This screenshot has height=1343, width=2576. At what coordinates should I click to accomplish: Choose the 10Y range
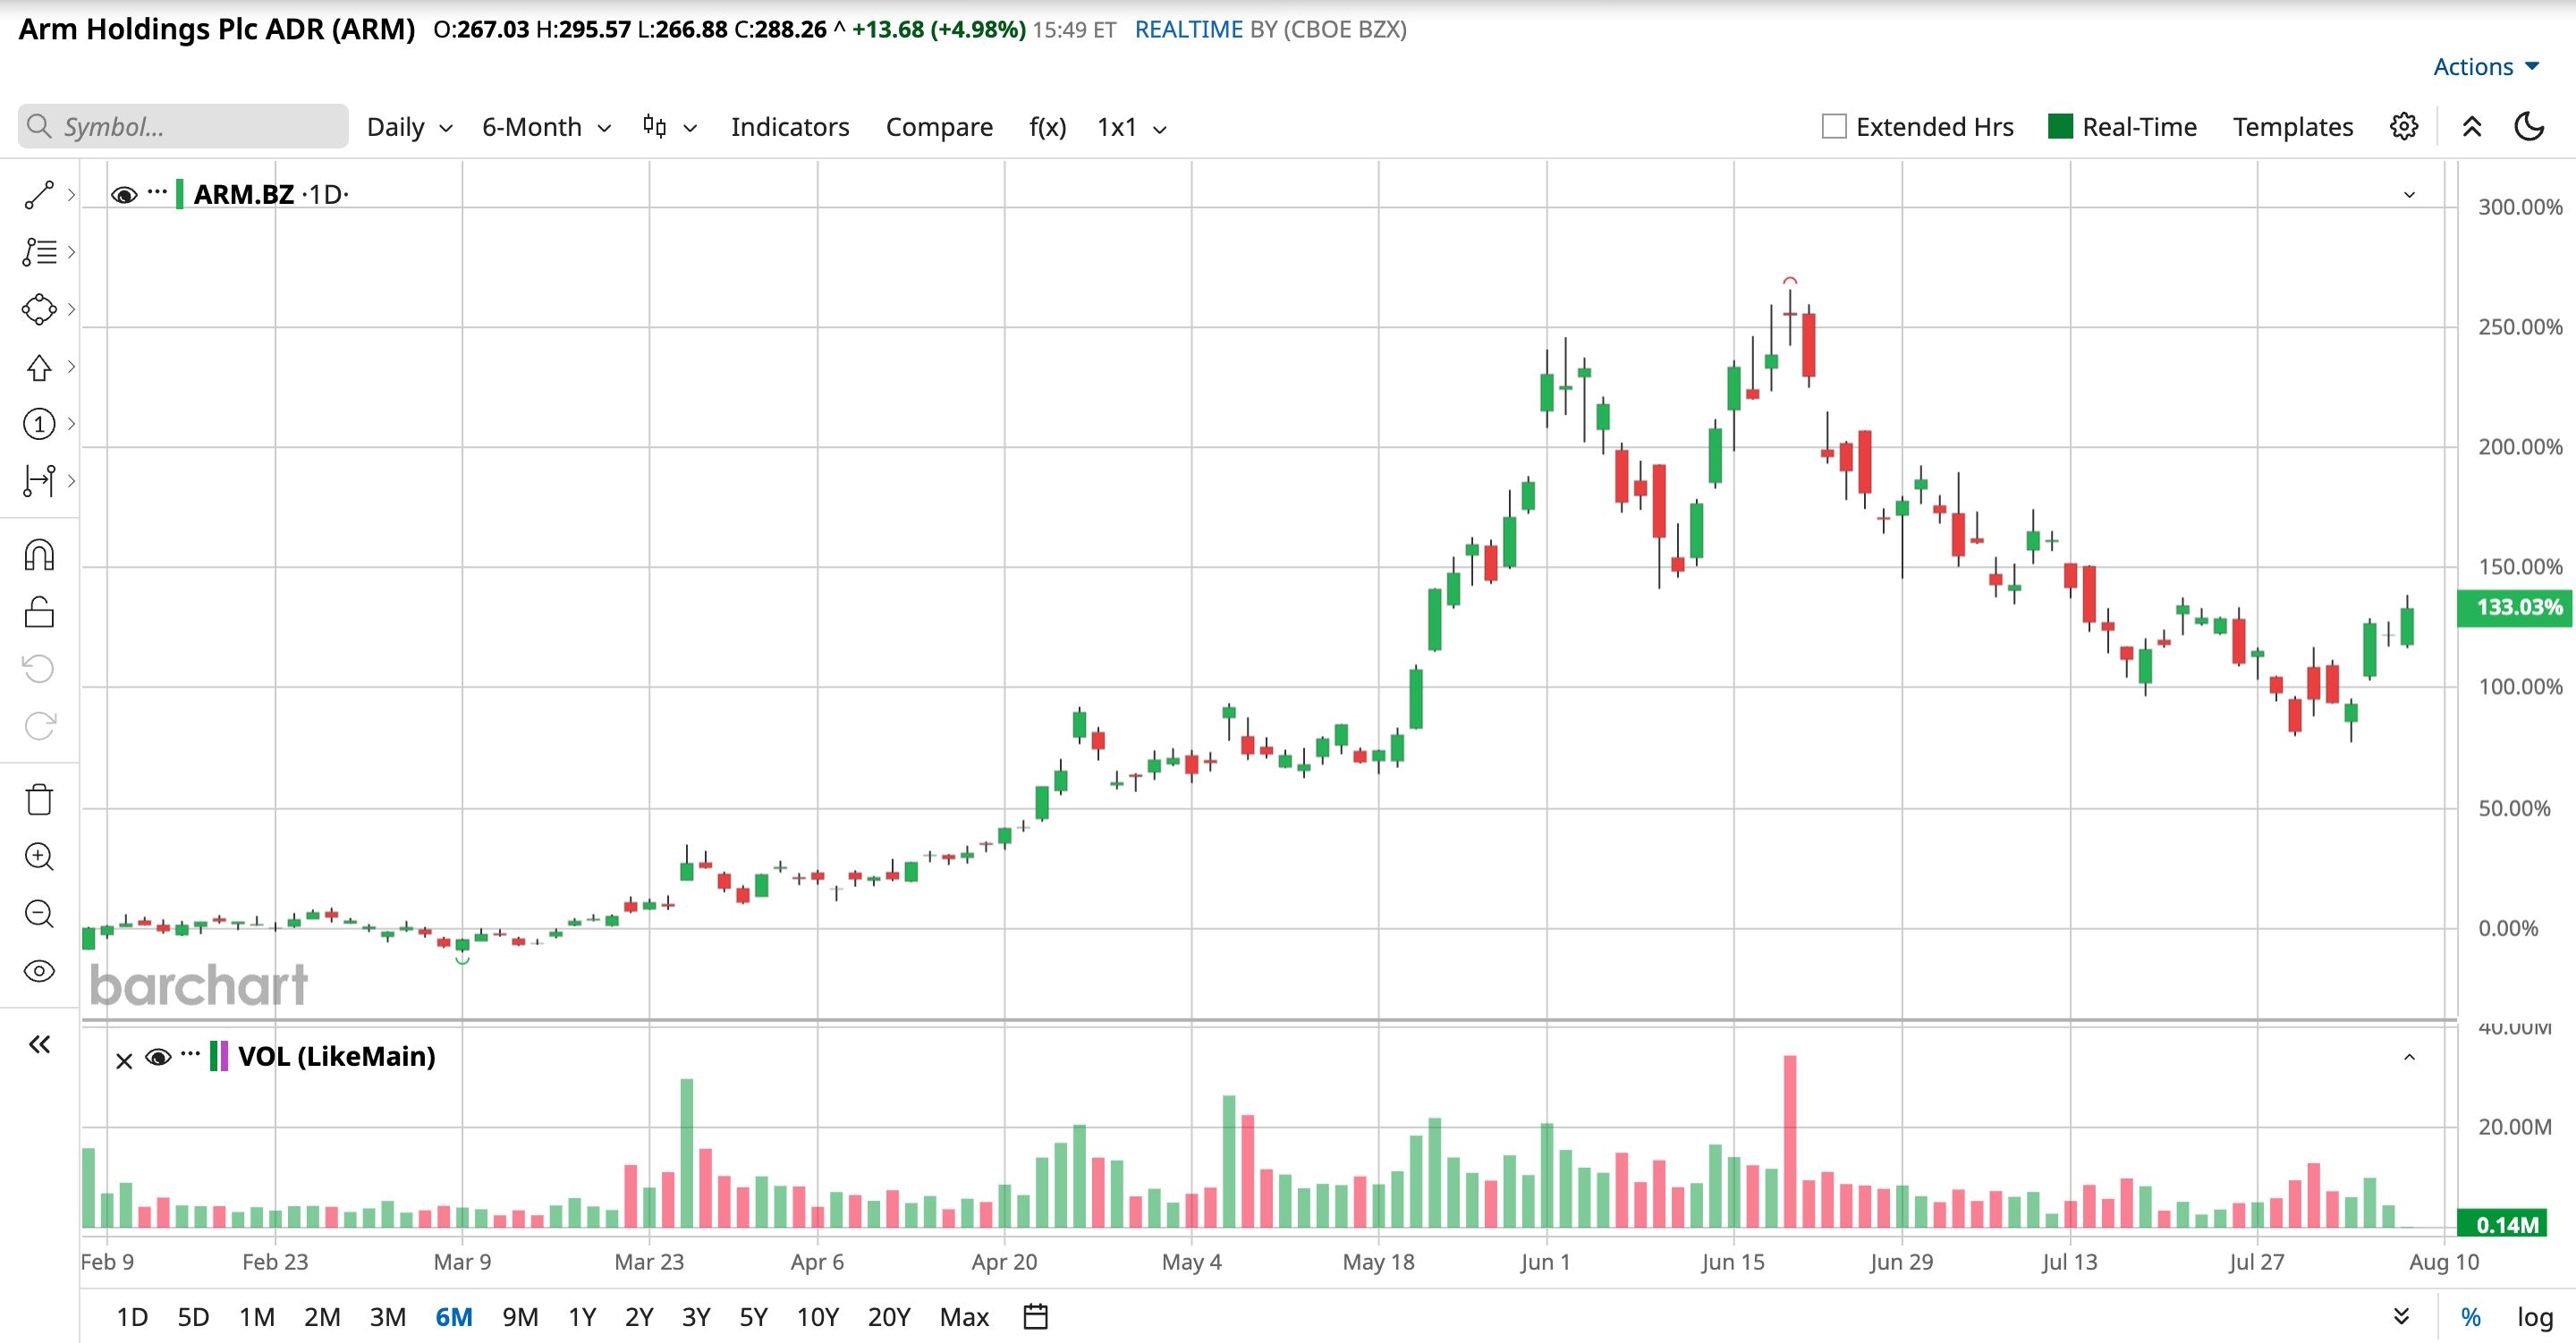[x=817, y=1317]
